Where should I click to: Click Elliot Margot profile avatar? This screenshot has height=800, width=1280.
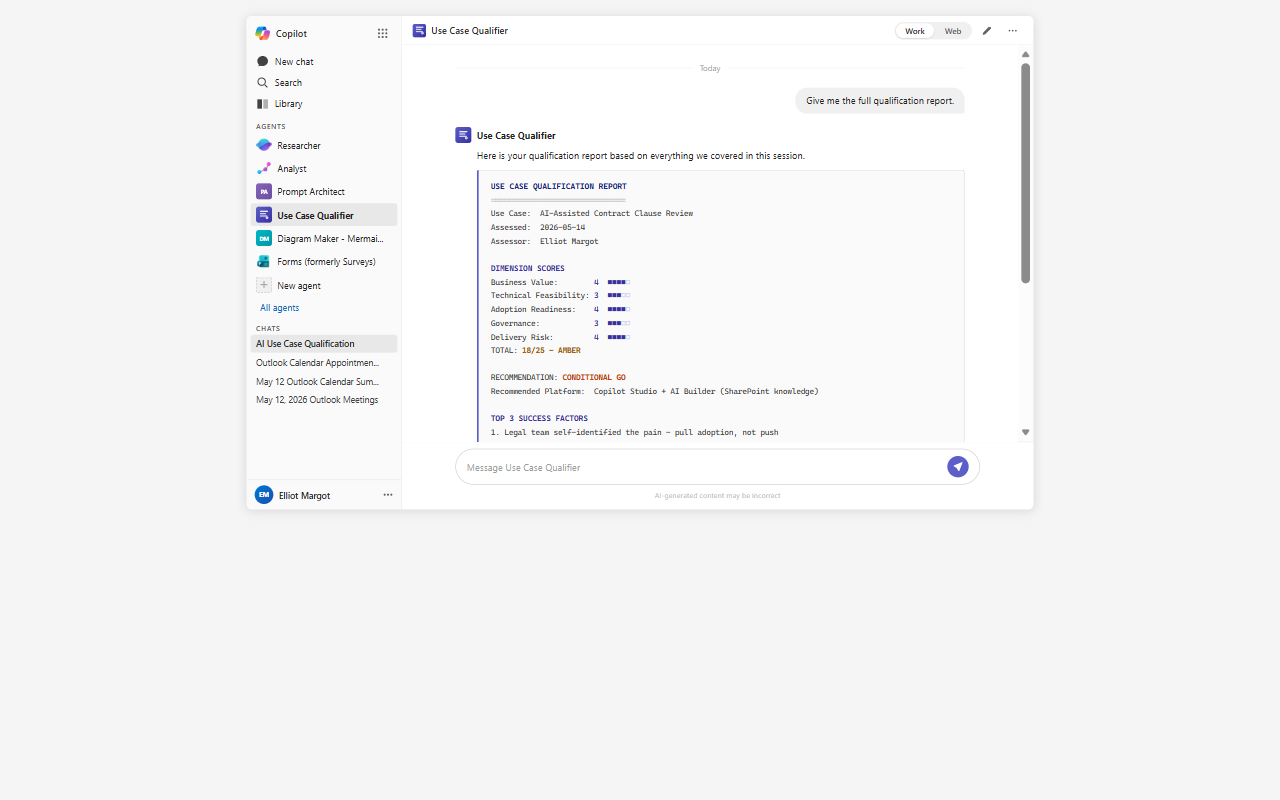tap(264, 495)
